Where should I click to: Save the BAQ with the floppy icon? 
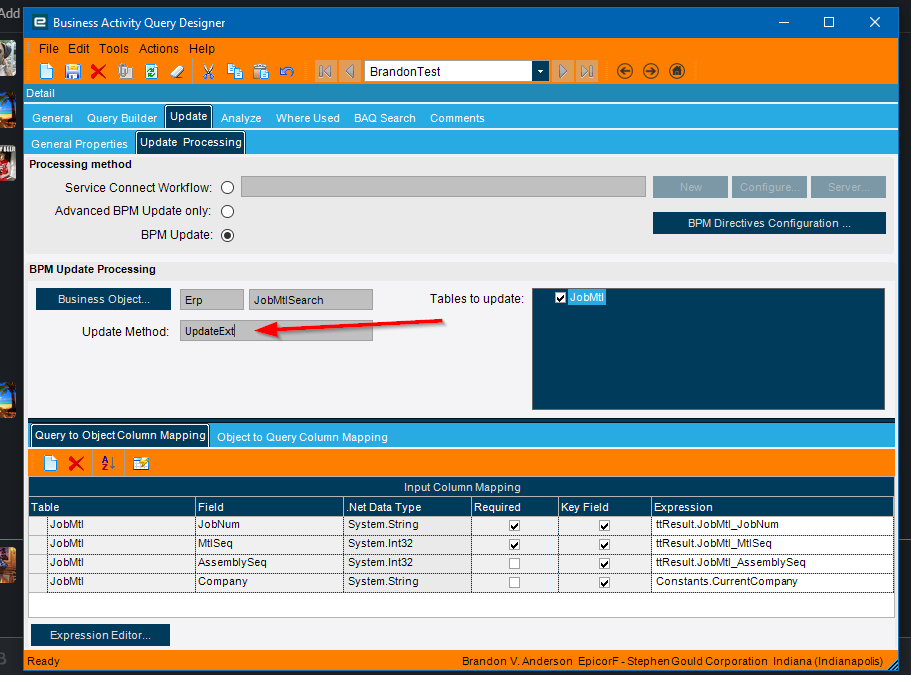[72, 71]
